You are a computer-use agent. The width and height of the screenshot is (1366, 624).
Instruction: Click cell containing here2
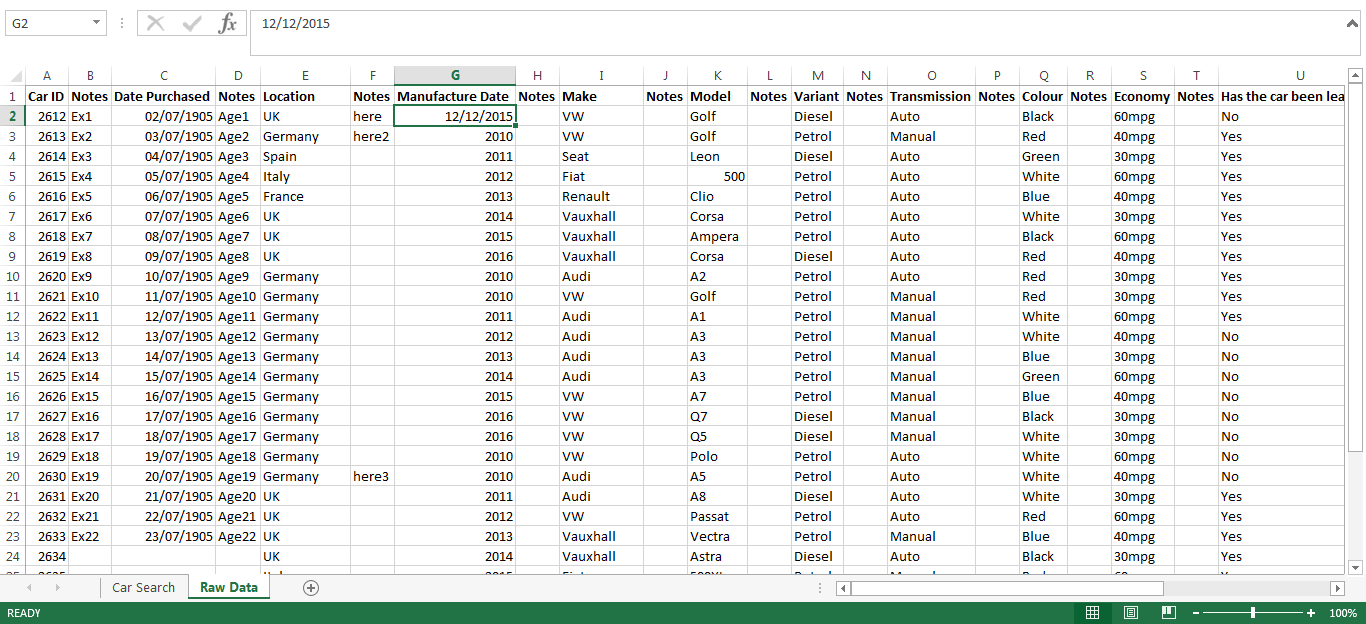pos(372,136)
